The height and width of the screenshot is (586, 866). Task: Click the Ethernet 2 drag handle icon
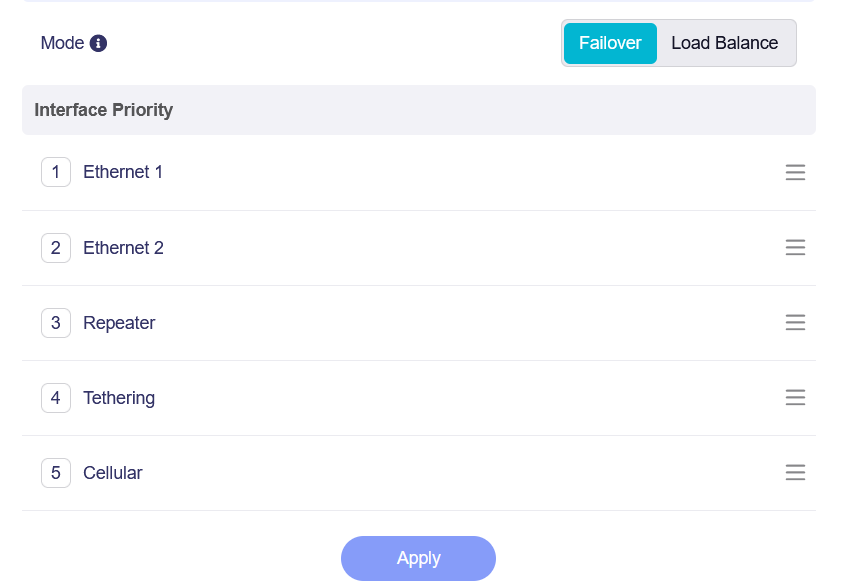(795, 247)
